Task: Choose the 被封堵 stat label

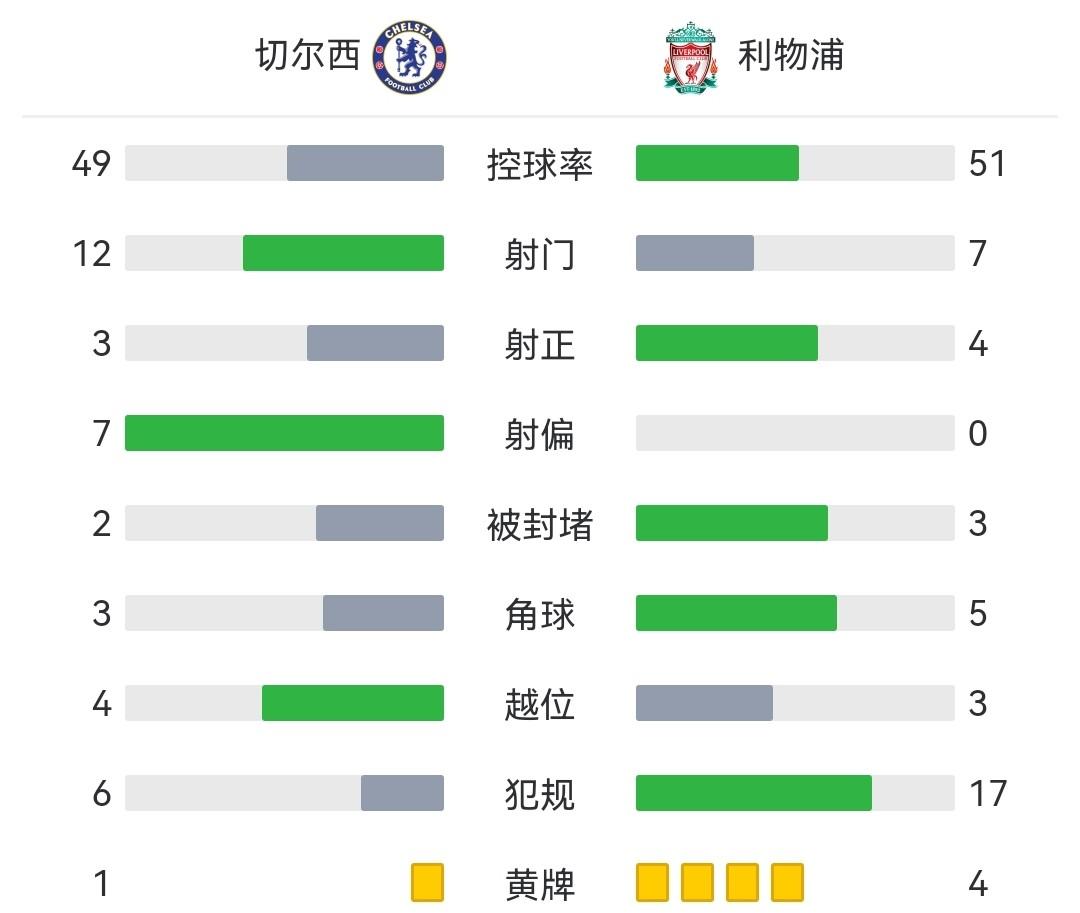Action: point(540,524)
